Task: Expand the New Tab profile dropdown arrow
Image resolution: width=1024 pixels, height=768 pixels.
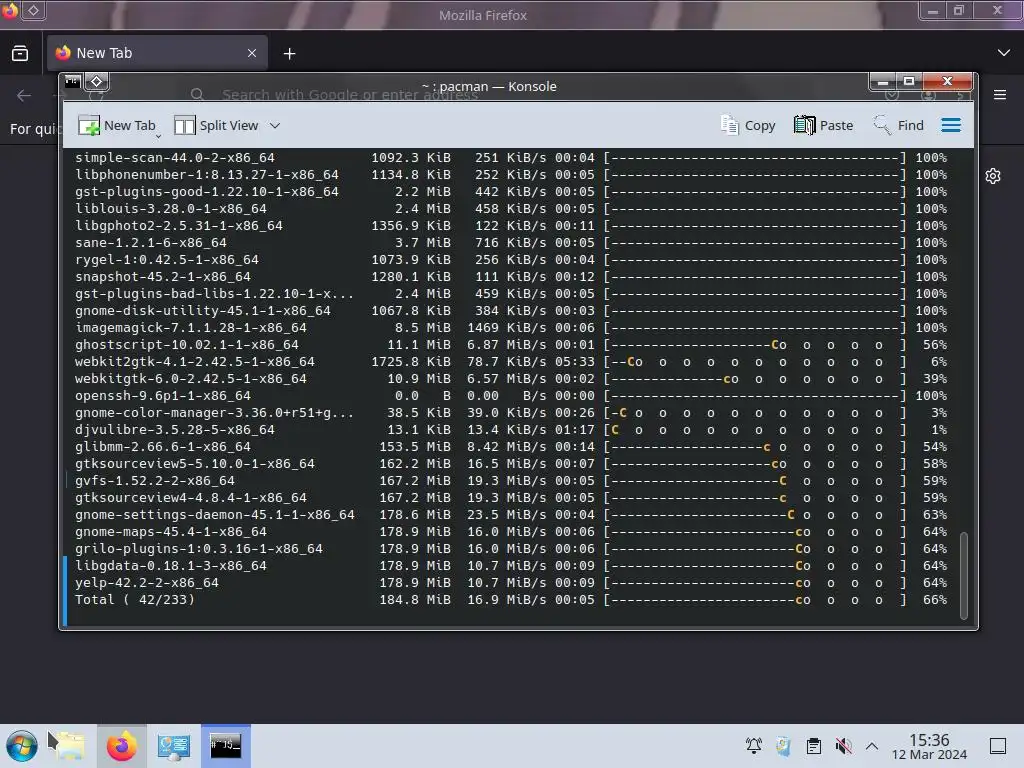Action: click(x=159, y=135)
